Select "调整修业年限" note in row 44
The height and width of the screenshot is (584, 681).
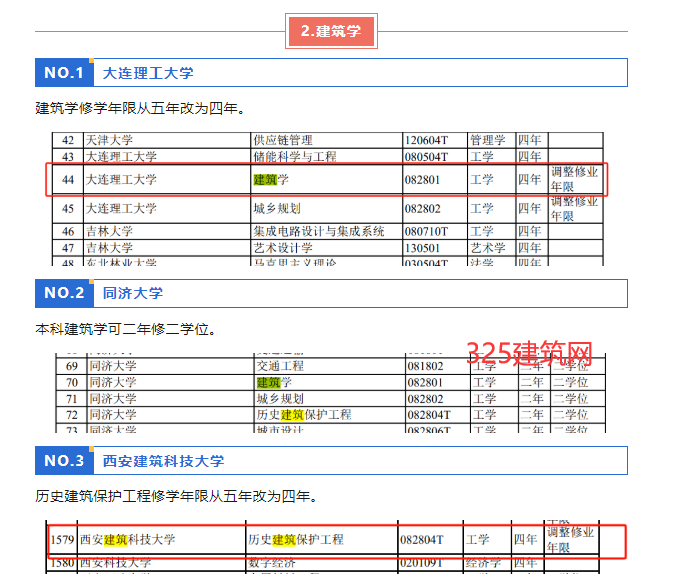575,179
